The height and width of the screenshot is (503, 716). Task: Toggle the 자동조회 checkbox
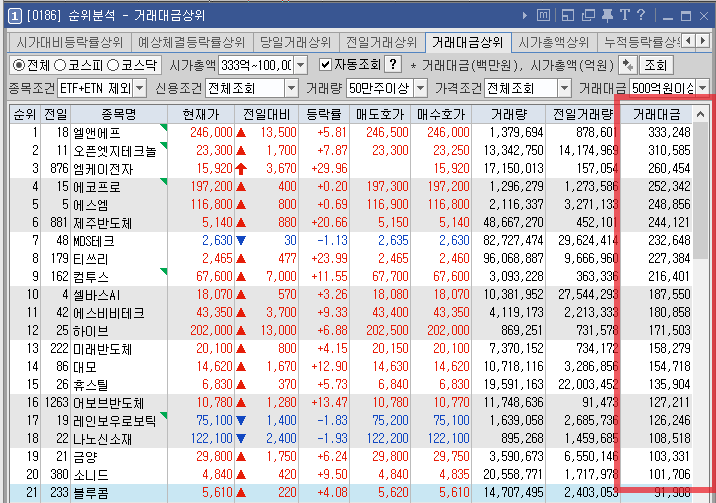coord(325,65)
